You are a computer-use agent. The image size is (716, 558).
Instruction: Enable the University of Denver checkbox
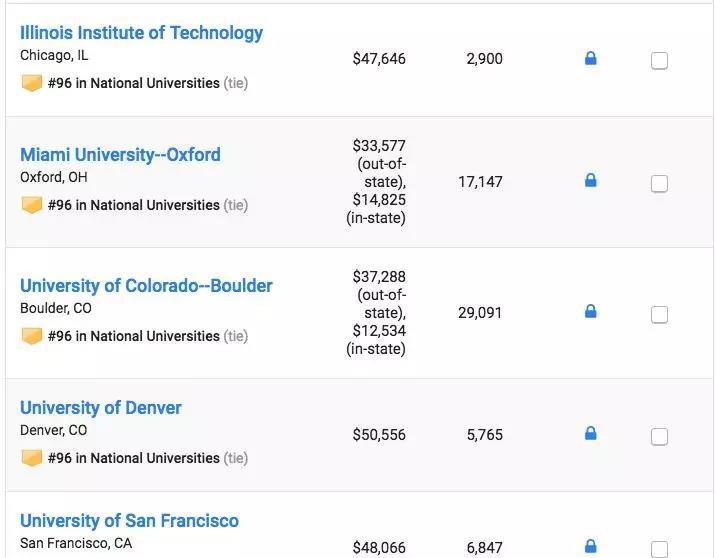pos(659,436)
